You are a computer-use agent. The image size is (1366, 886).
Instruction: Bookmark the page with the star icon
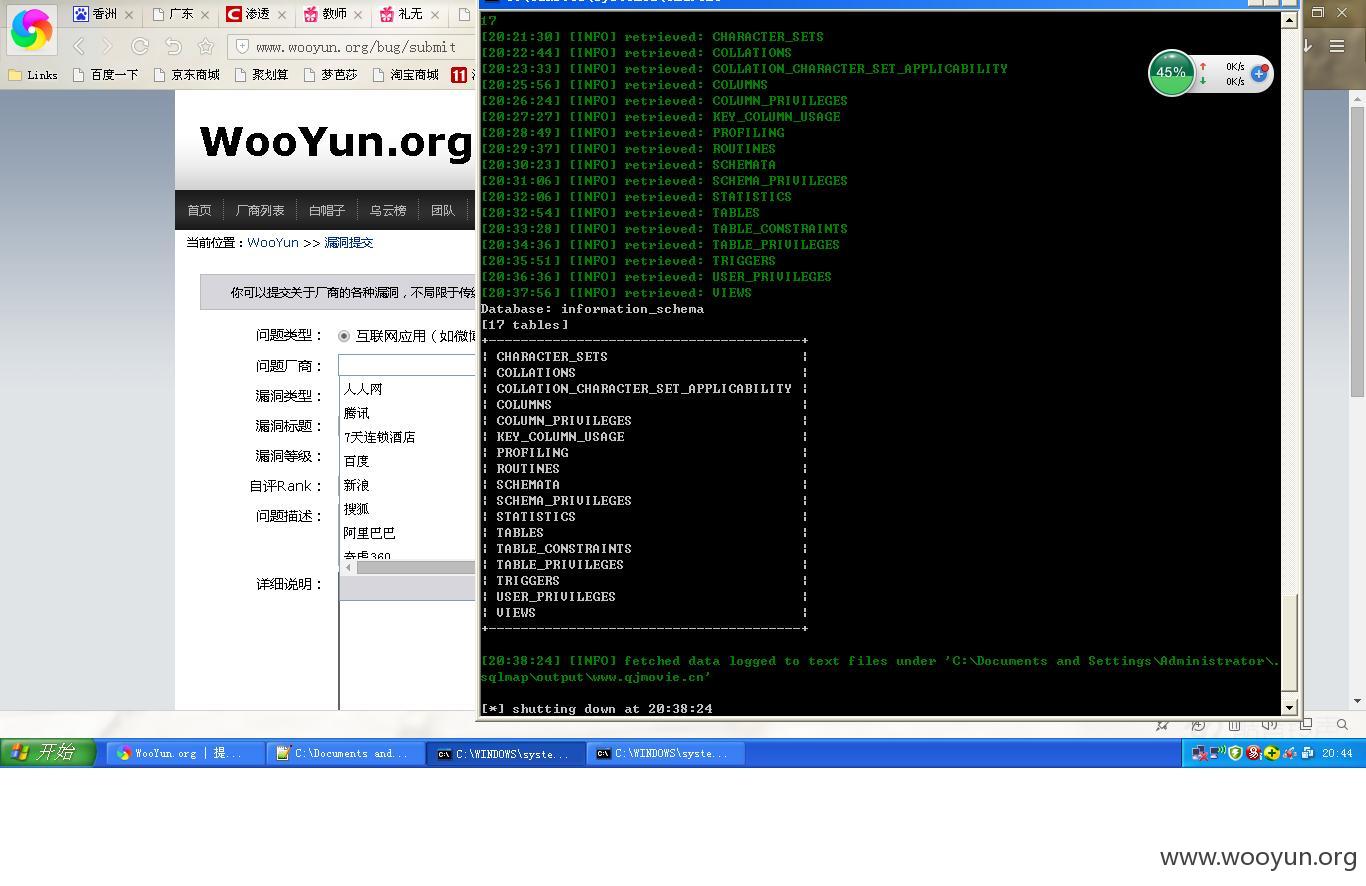[206, 46]
